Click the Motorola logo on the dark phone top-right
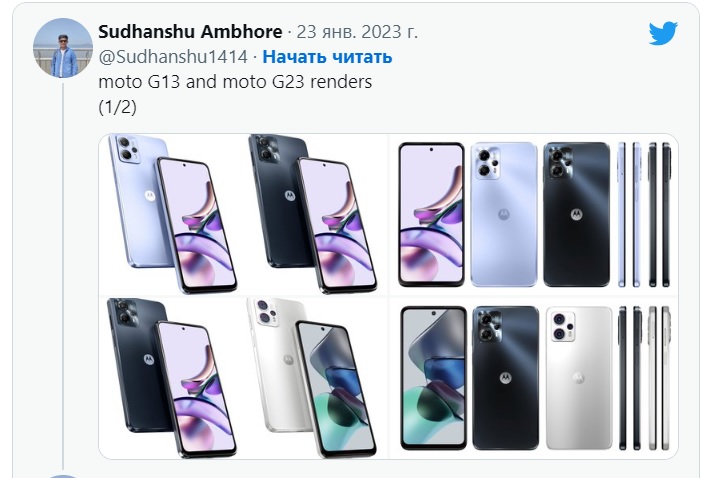Viewport: 714px width, 478px height. (x=576, y=214)
